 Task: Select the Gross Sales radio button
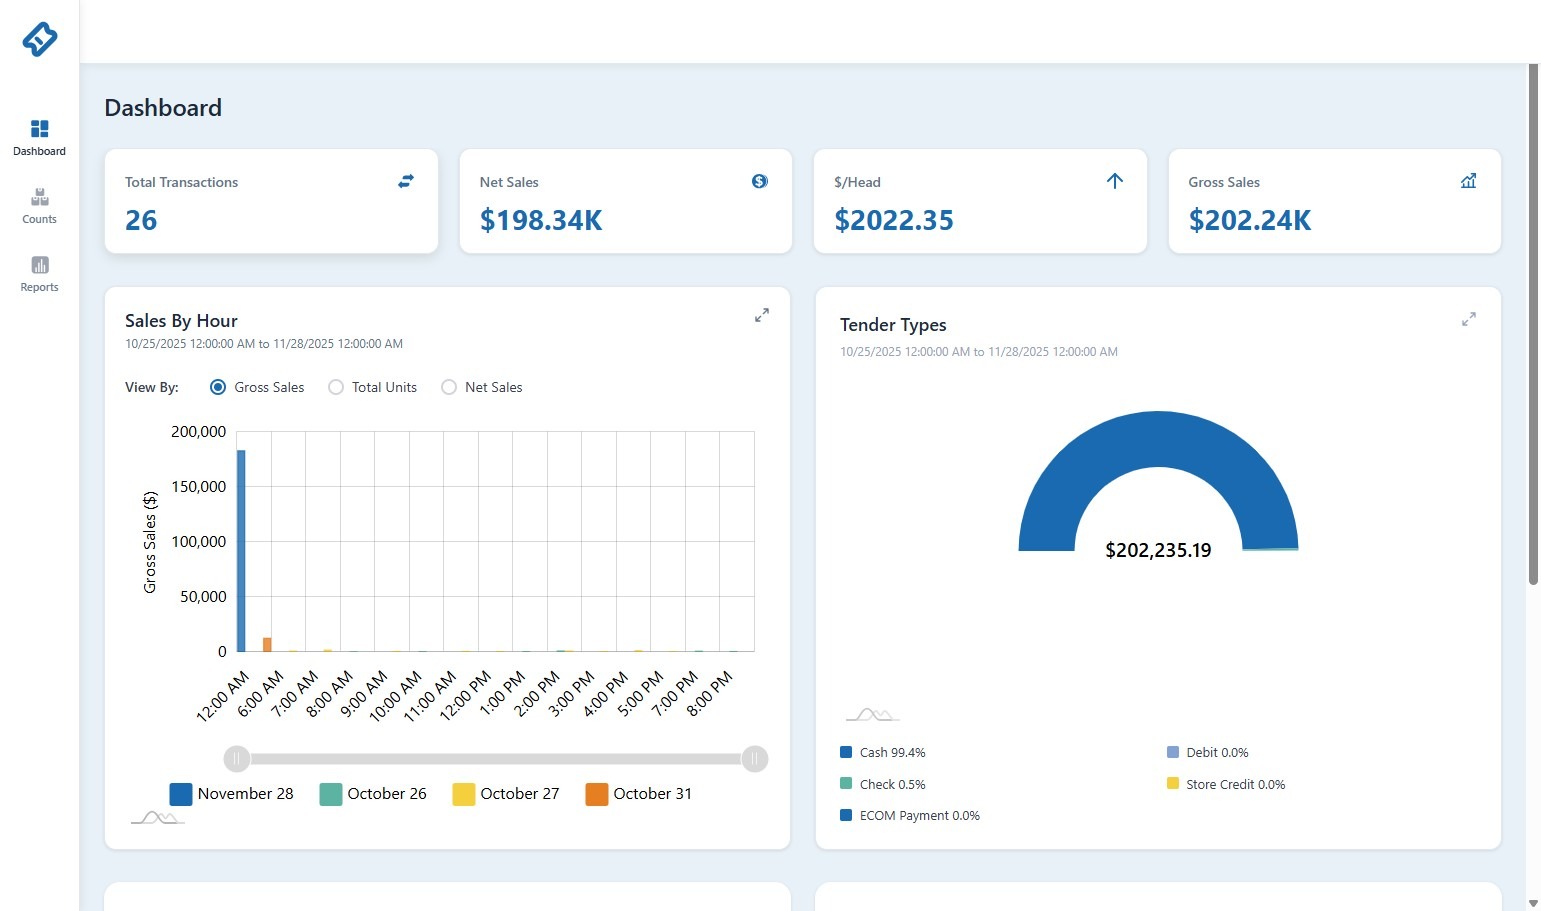218,387
